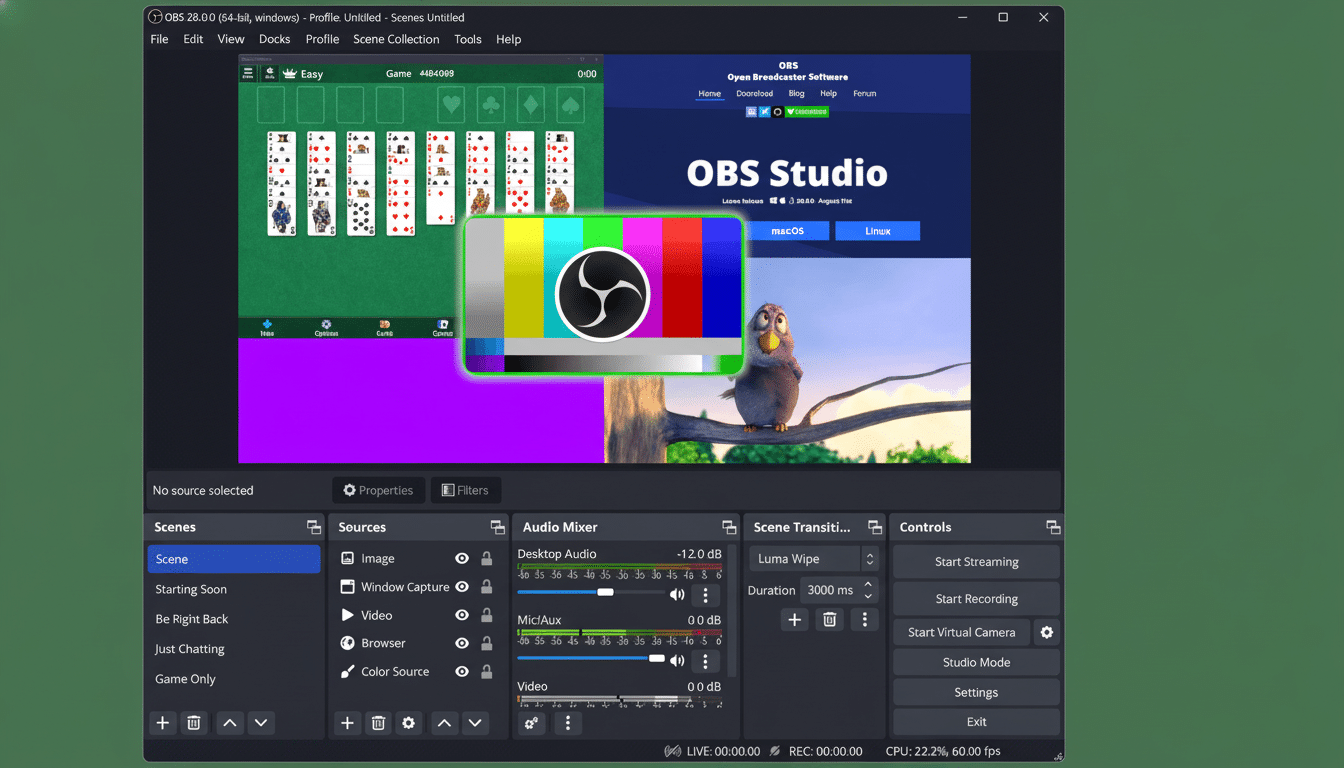Select the Game Only scene
The width and height of the screenshot is (1344, 768).
[x=185, y=679]
